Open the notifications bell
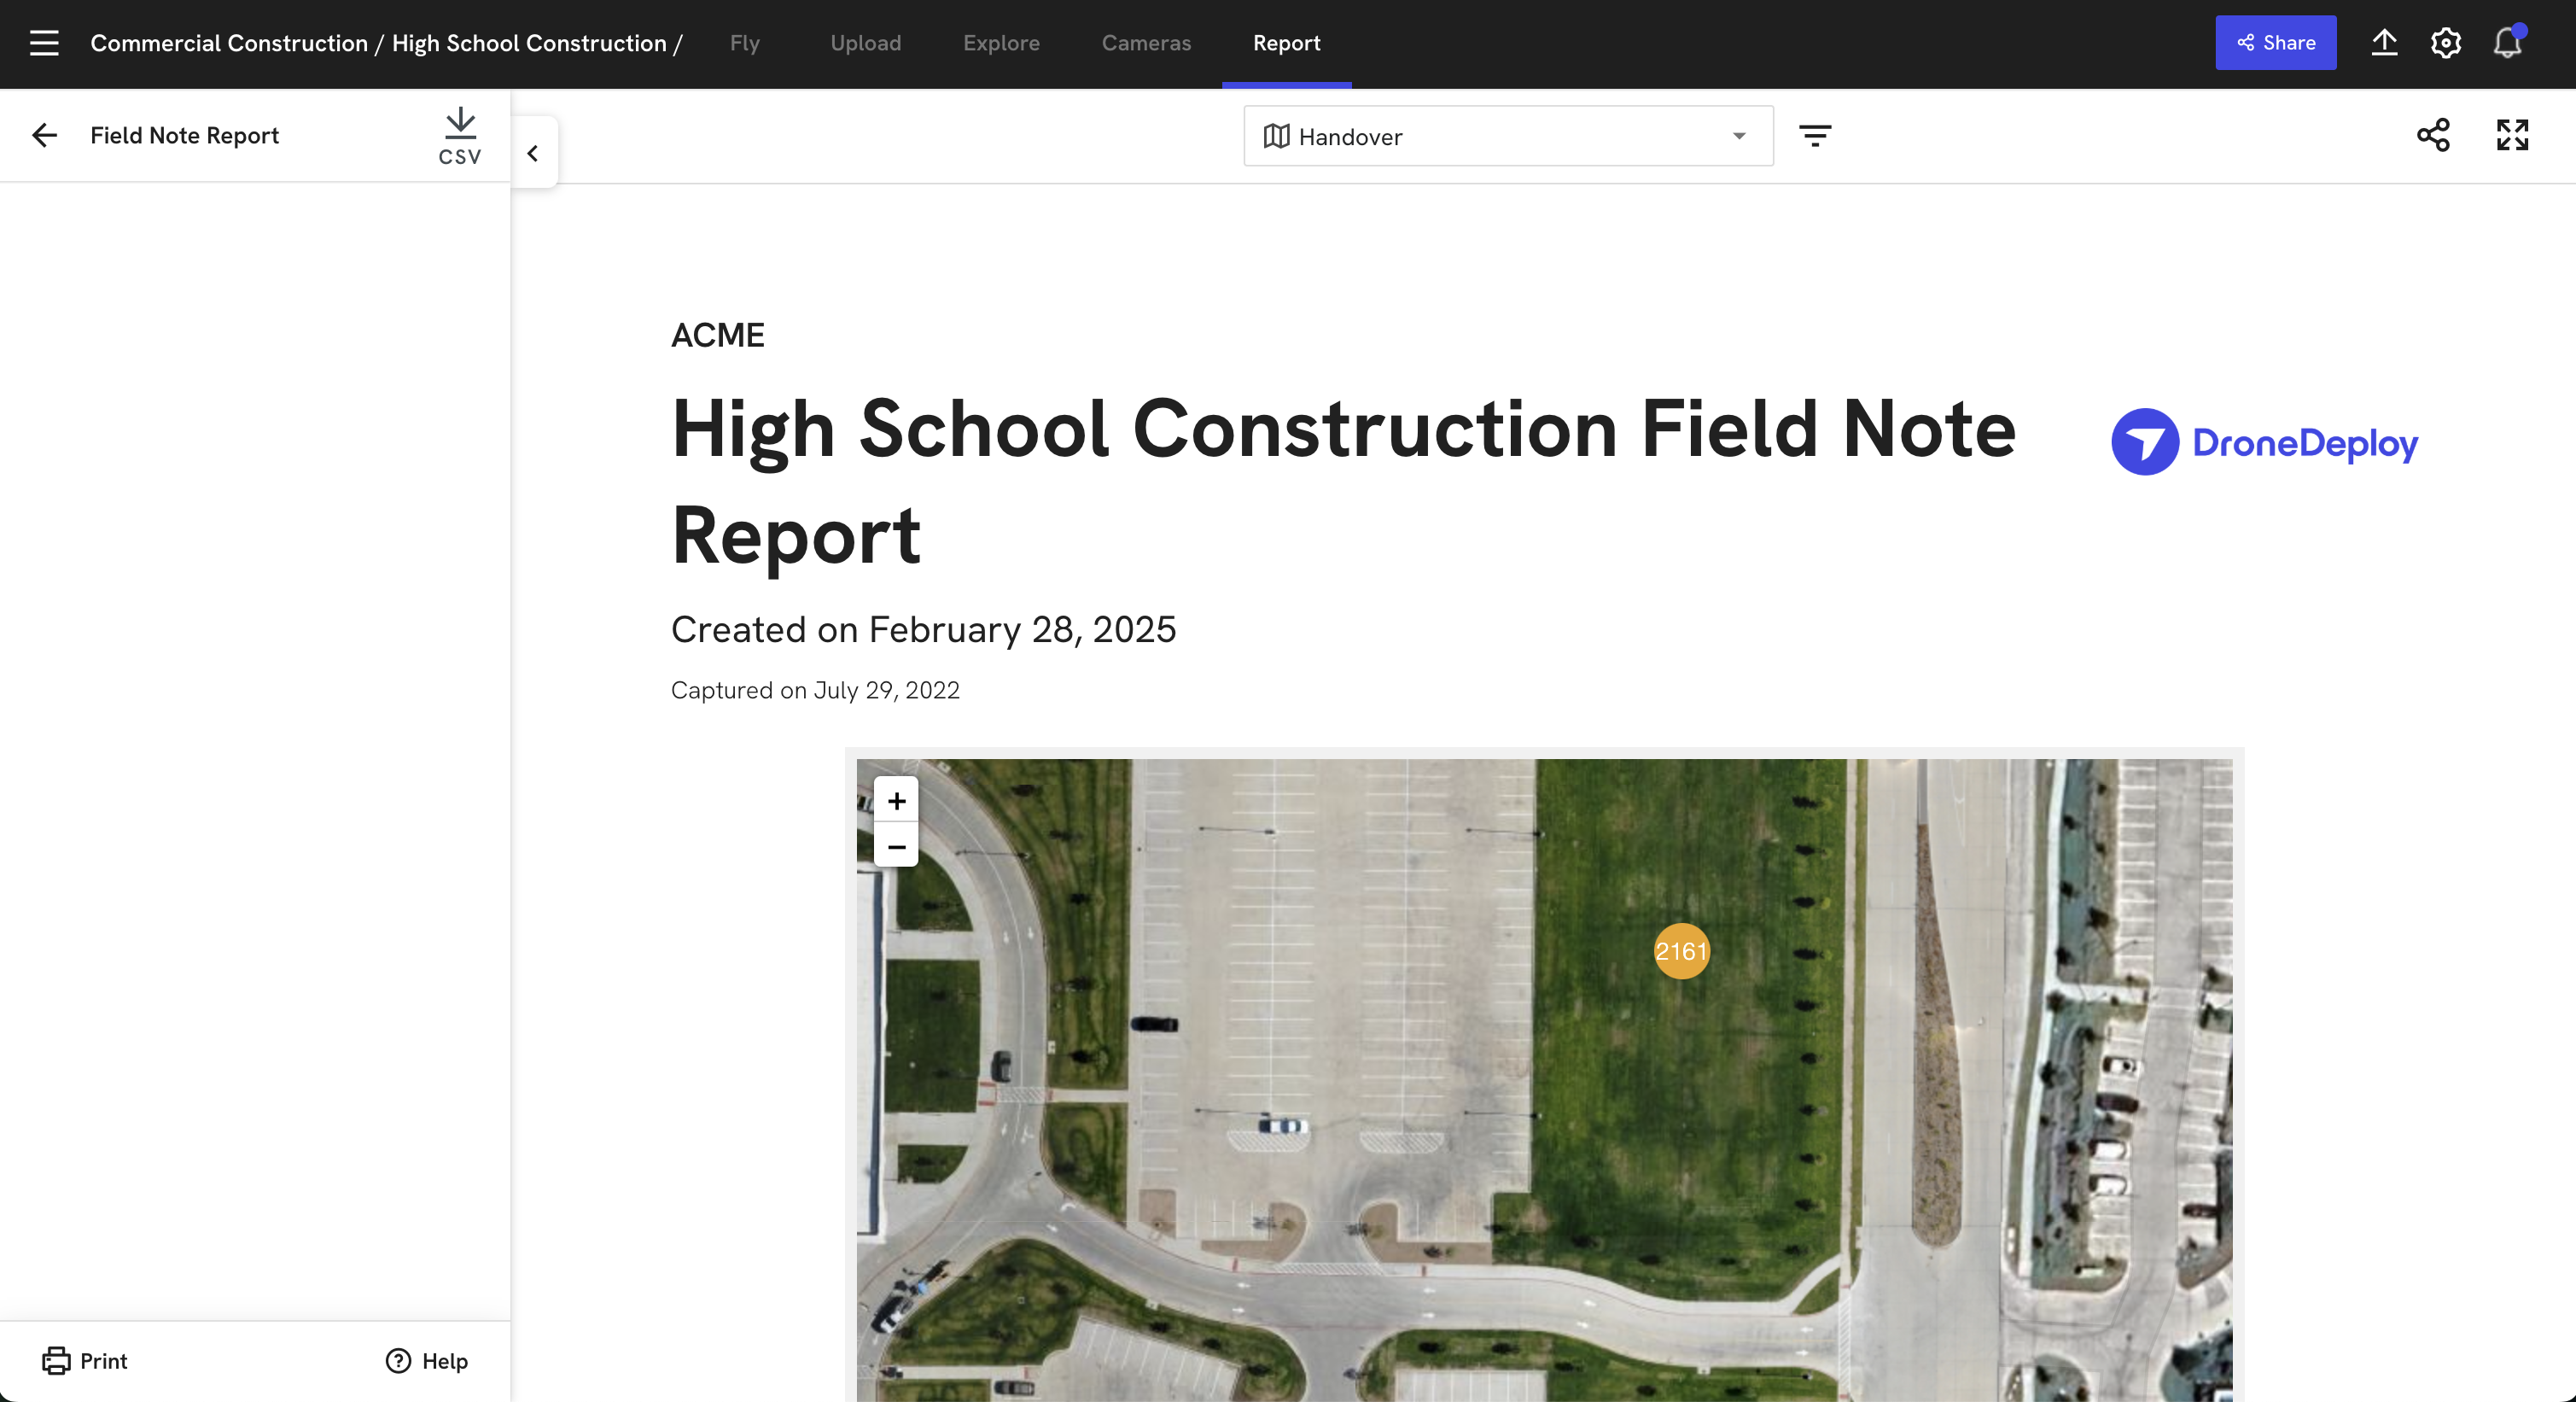Image resolution: width=2576 pixels, height=1402 pixels. coord(2507,43)
